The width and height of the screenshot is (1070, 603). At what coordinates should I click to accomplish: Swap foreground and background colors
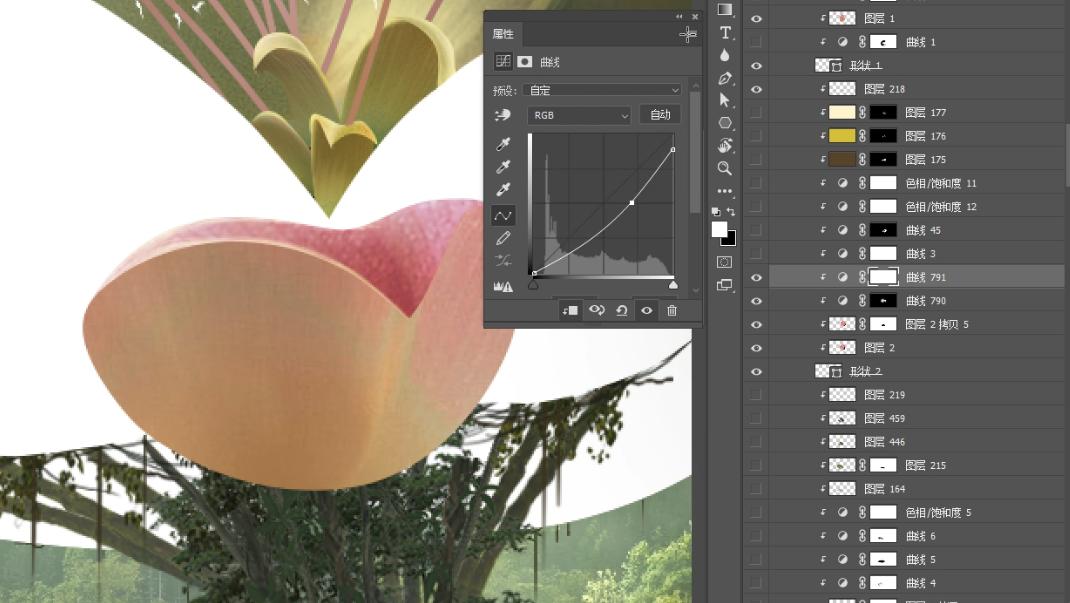731,211
